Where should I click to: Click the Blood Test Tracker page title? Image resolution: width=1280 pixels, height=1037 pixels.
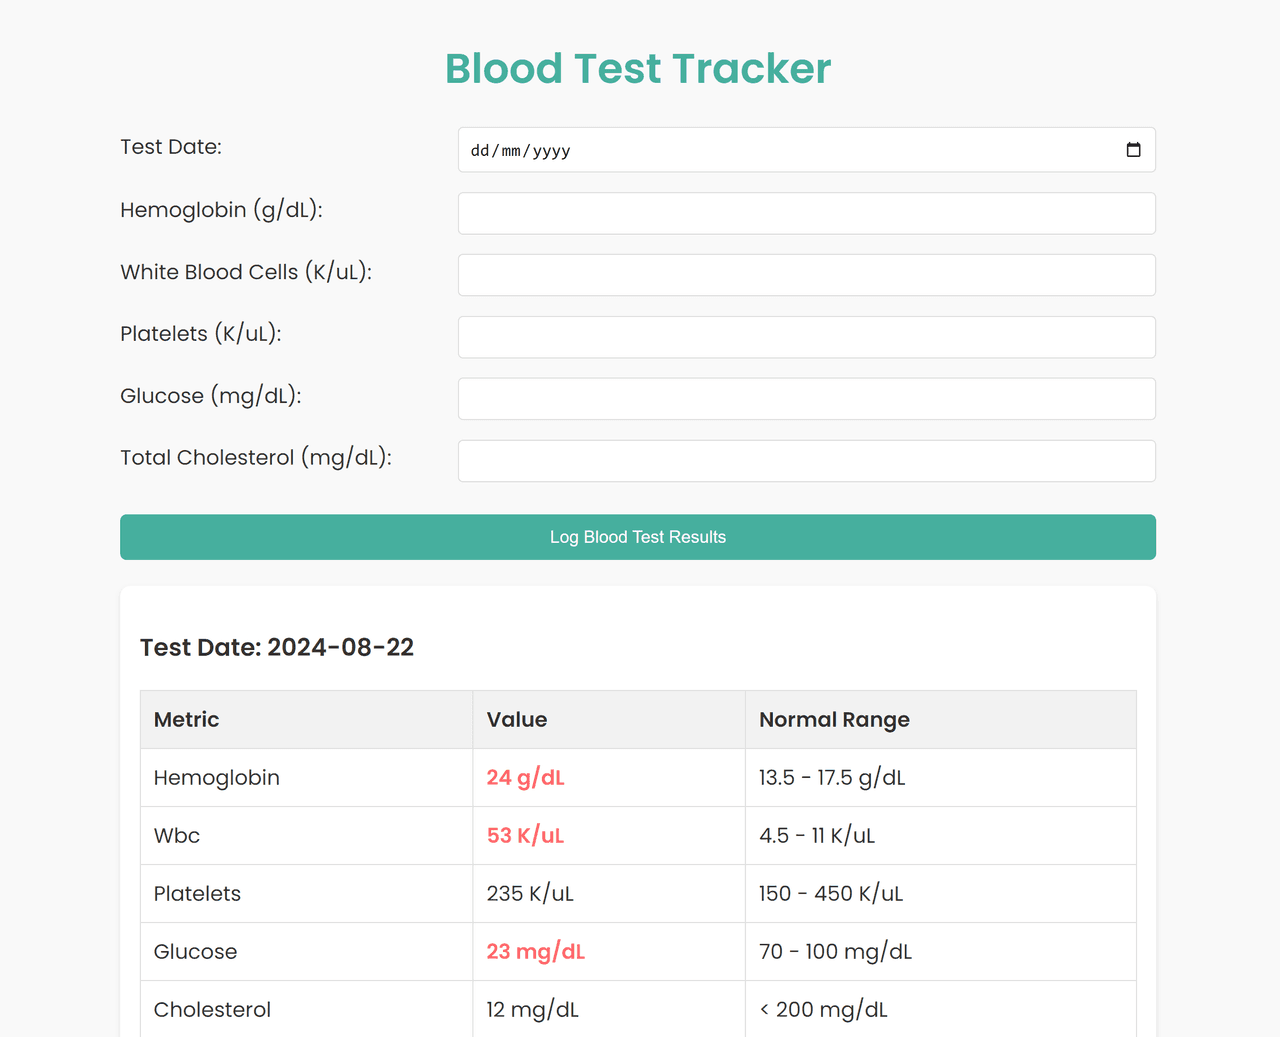638,69
